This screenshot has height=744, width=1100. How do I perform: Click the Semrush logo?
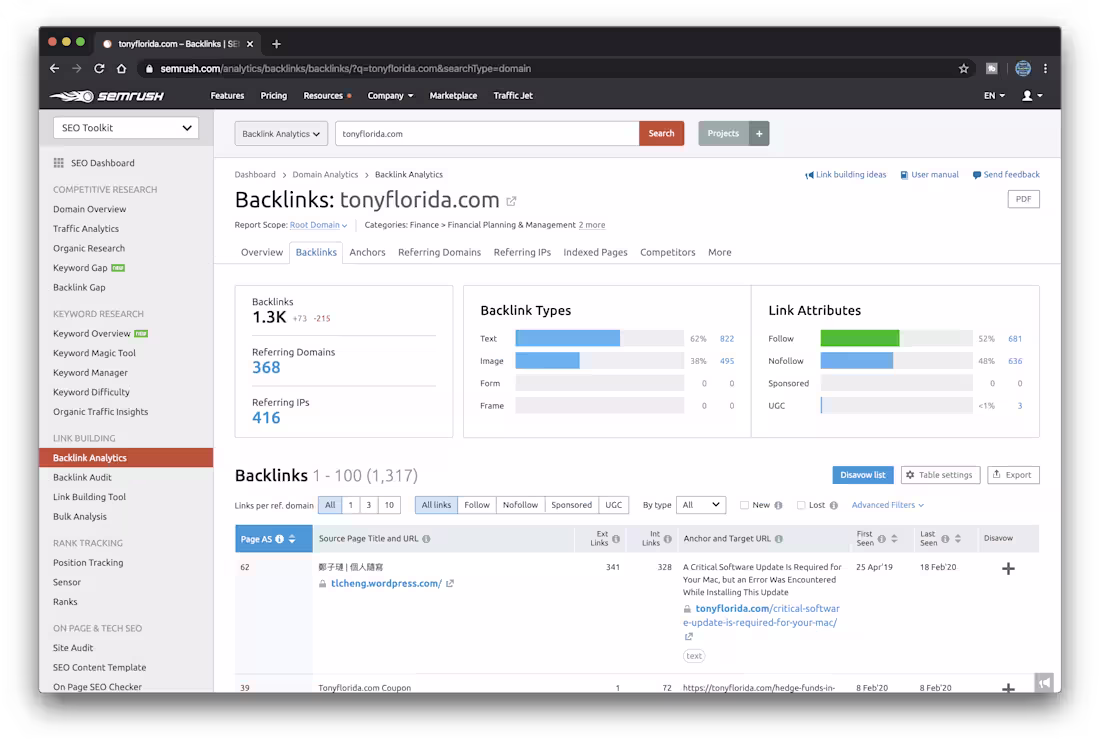tap(107, 96)
